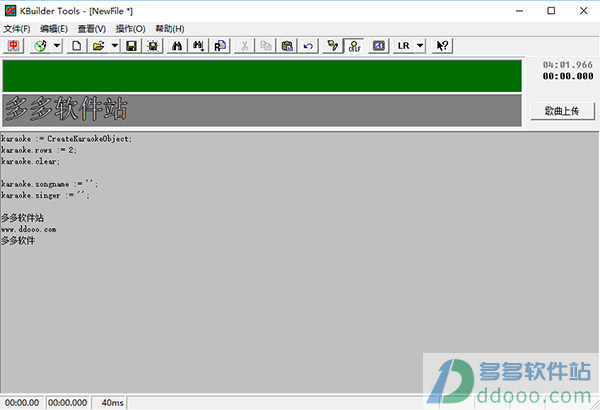This screenshot has width=600, height=410.
Task: Click the binoculars find icon
Action: point(177,46)
